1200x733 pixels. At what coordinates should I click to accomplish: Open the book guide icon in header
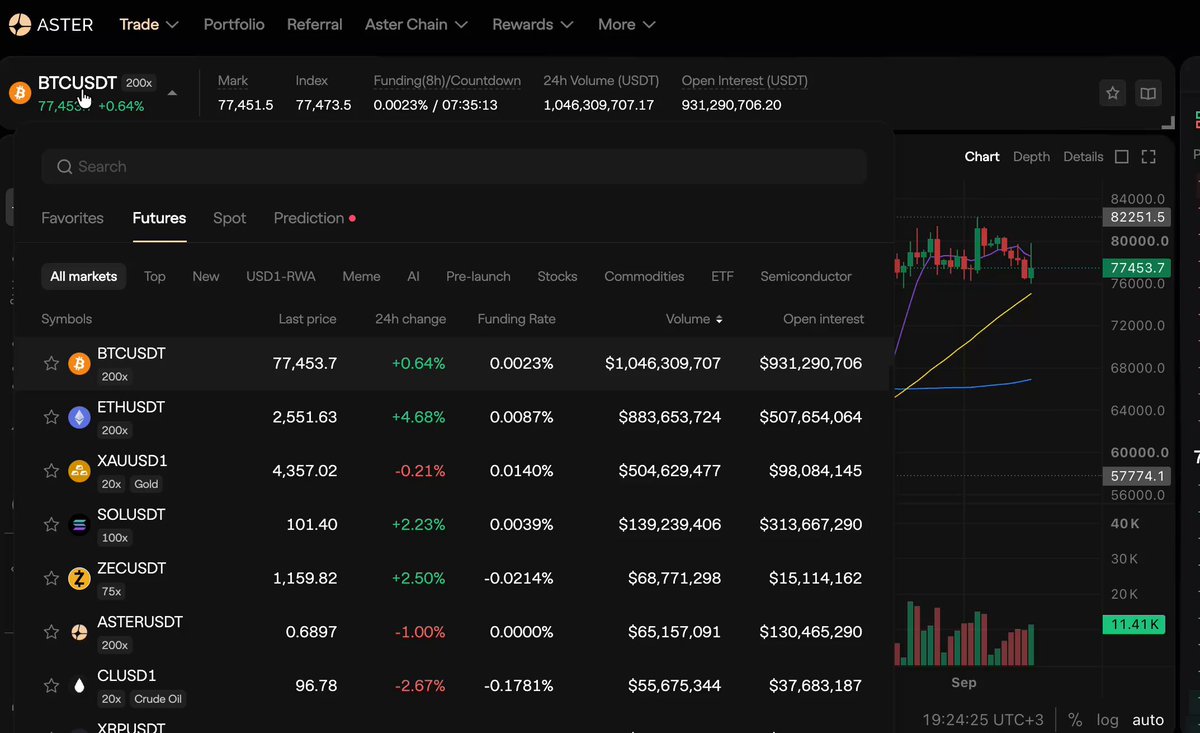pos(1148,93)
